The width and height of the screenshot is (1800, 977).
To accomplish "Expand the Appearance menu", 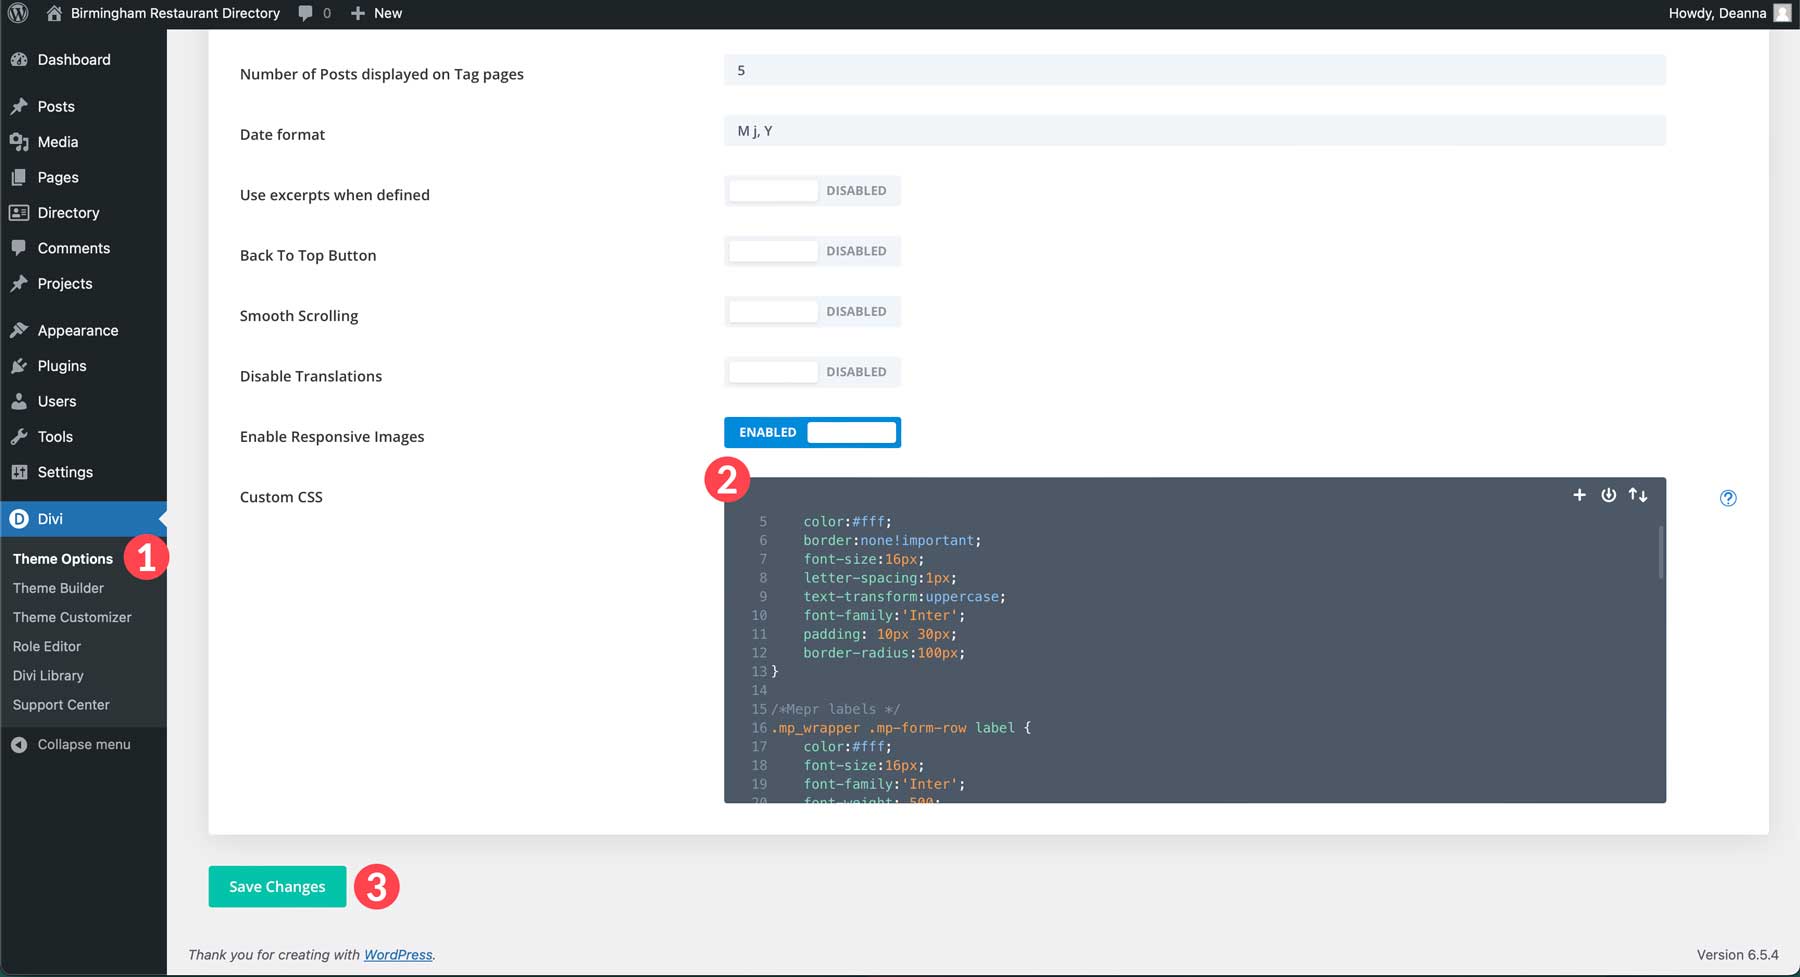I will (77, 330).
